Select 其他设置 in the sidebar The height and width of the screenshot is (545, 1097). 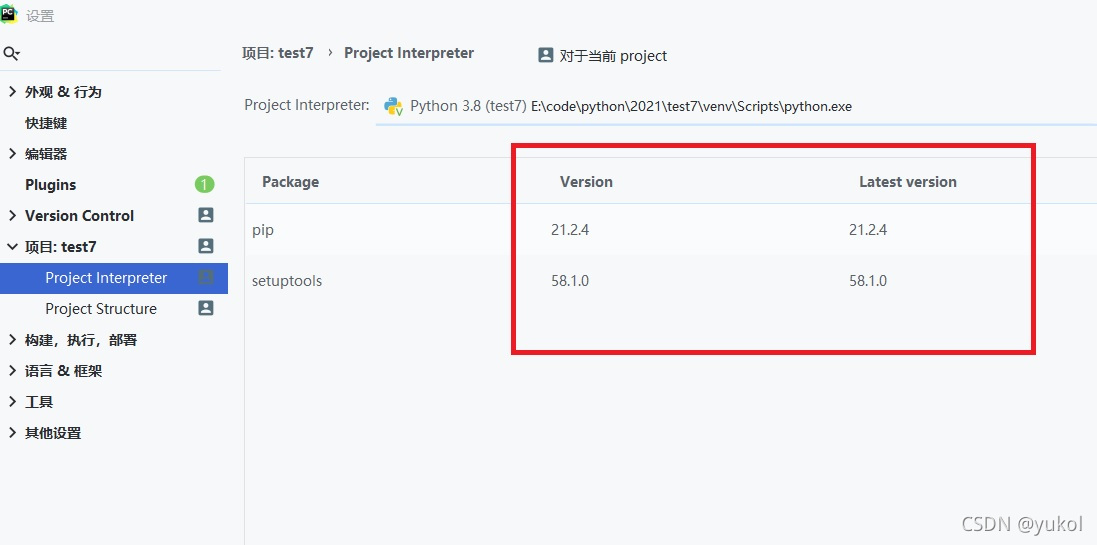[x=53, y=433]
